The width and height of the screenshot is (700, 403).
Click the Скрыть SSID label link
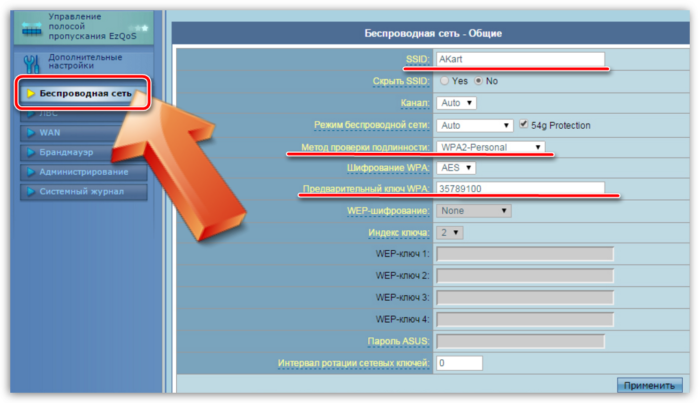(x=401, y=81)
